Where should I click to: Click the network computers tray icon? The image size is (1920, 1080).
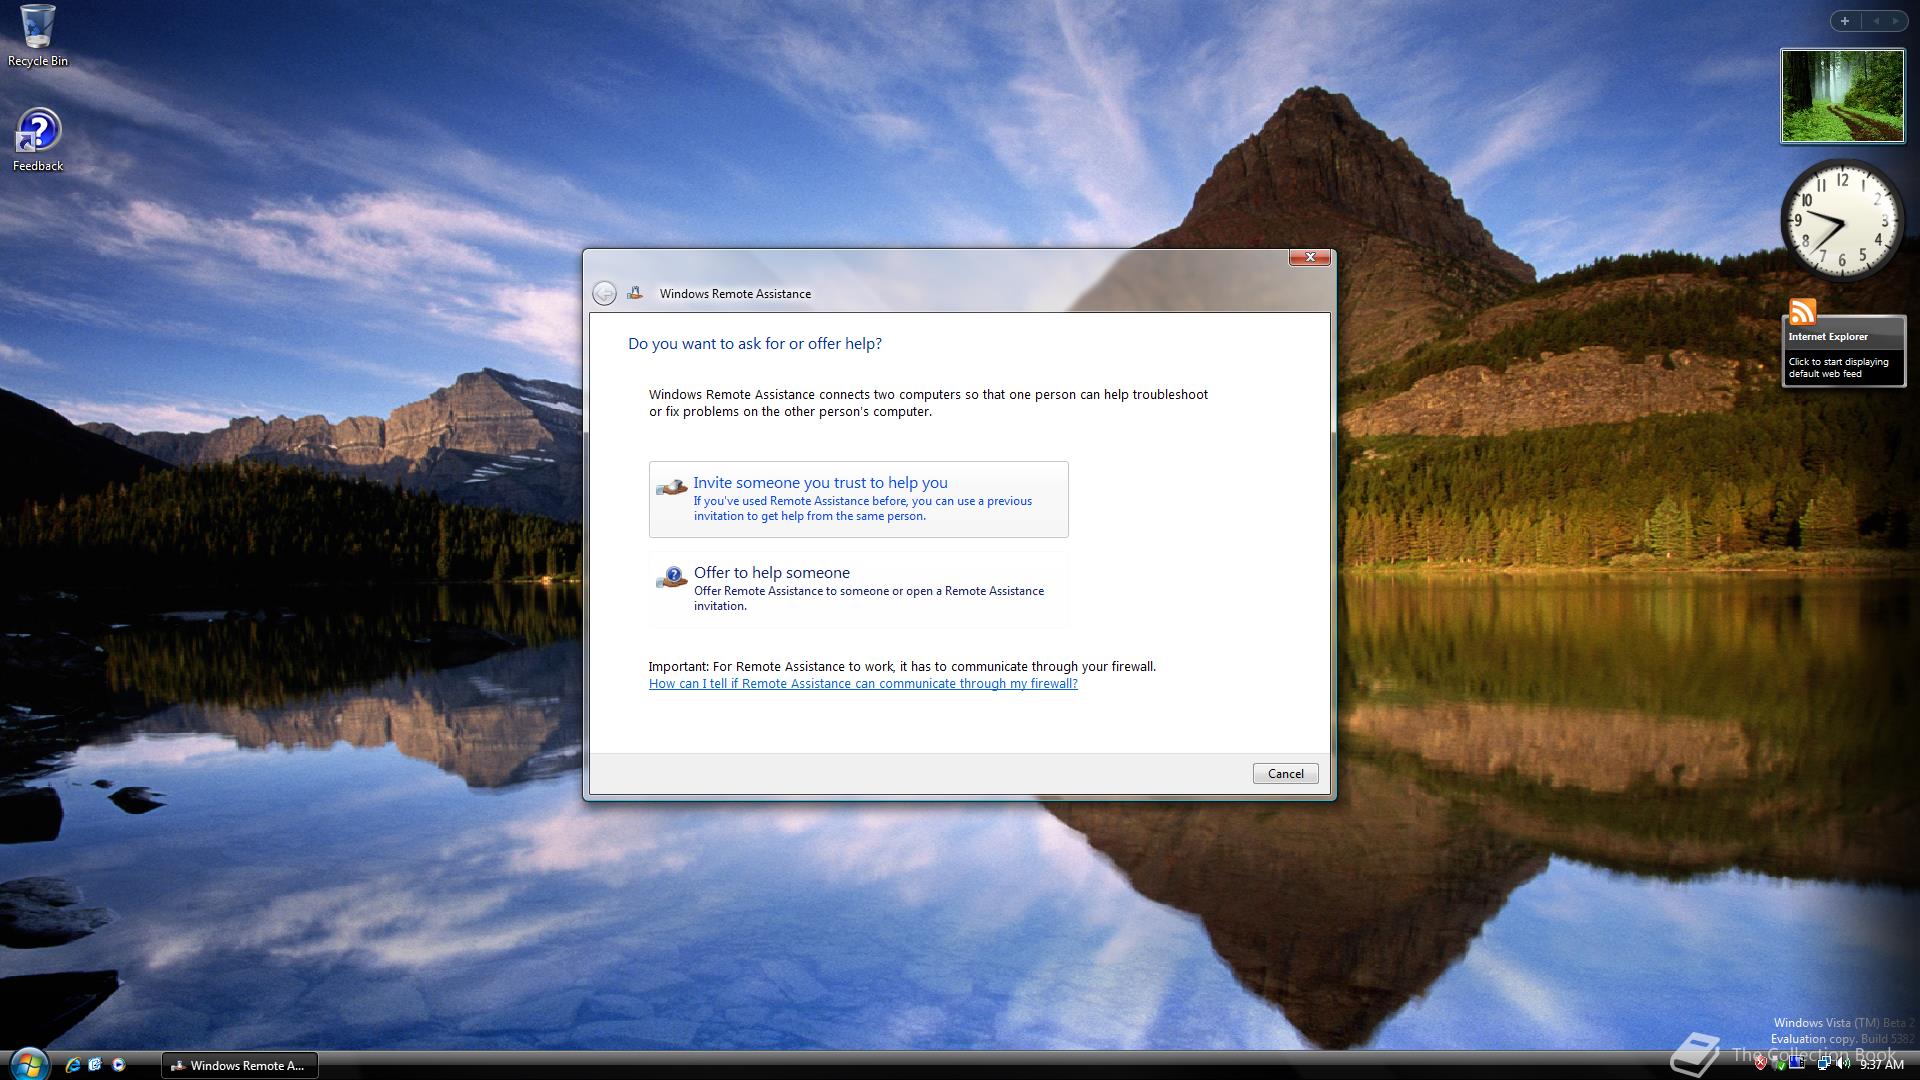coord(1823,1063)
